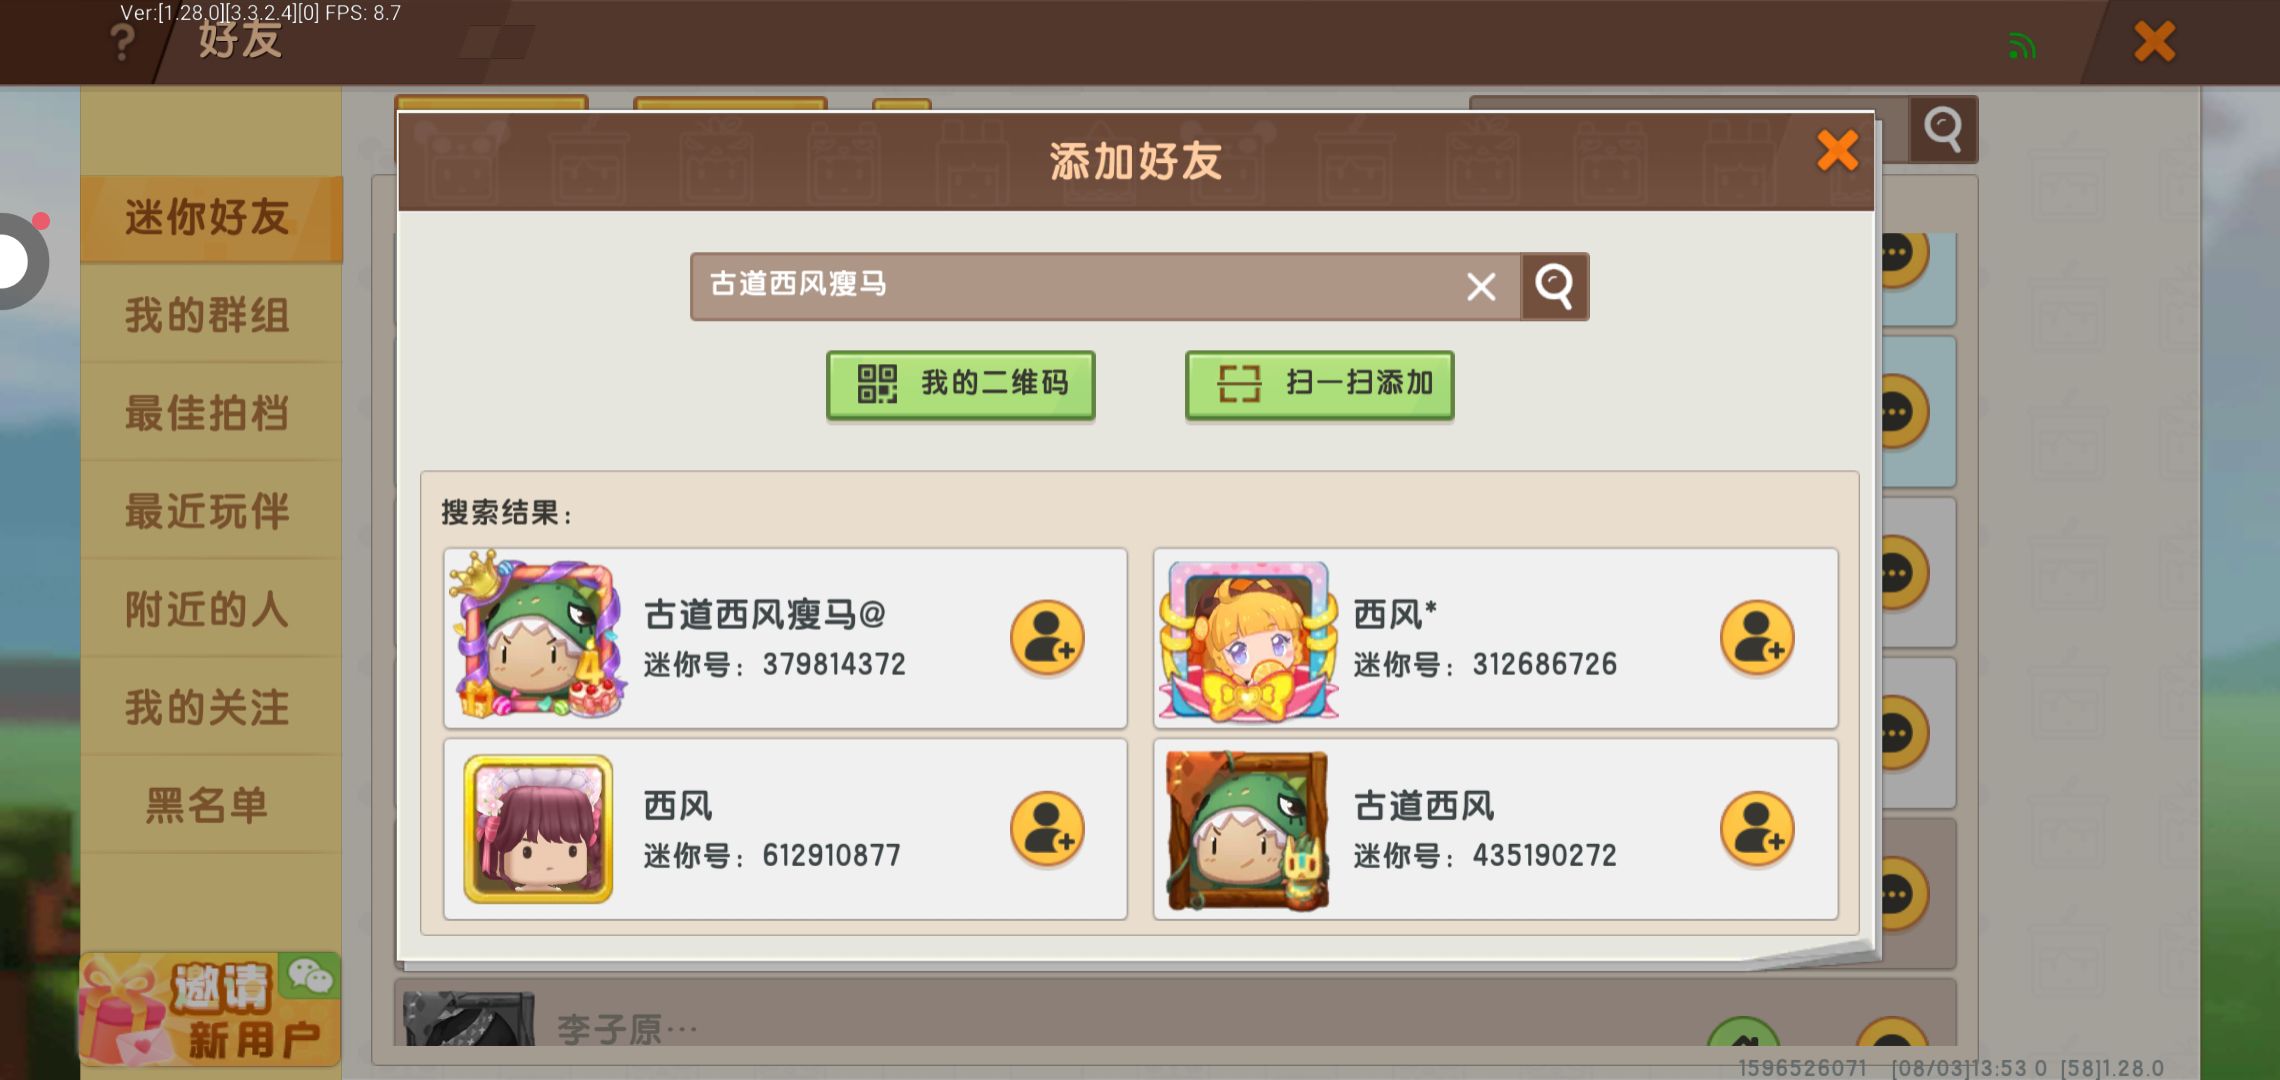Clear the search text with the X icon
The width and height of the screenshot is (2280, 1080).
(x=1481, y=287)
